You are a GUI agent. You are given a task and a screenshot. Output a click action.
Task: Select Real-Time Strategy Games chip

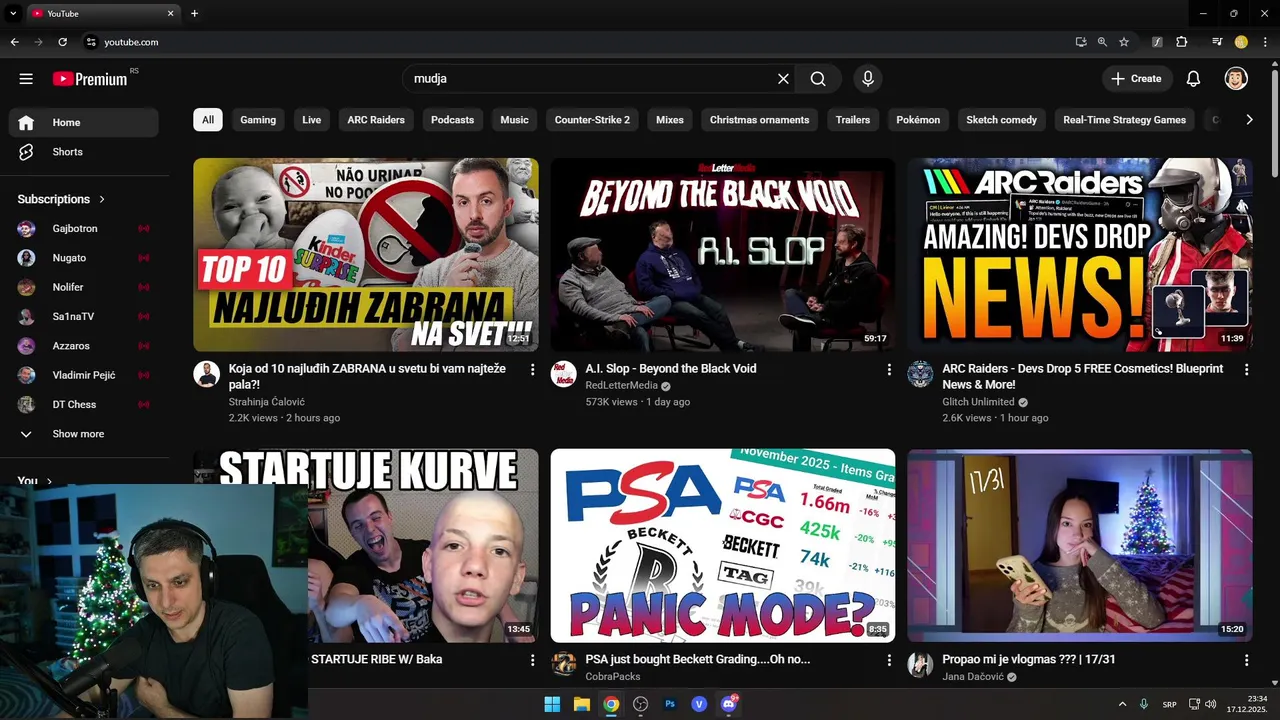[1124, 120]
